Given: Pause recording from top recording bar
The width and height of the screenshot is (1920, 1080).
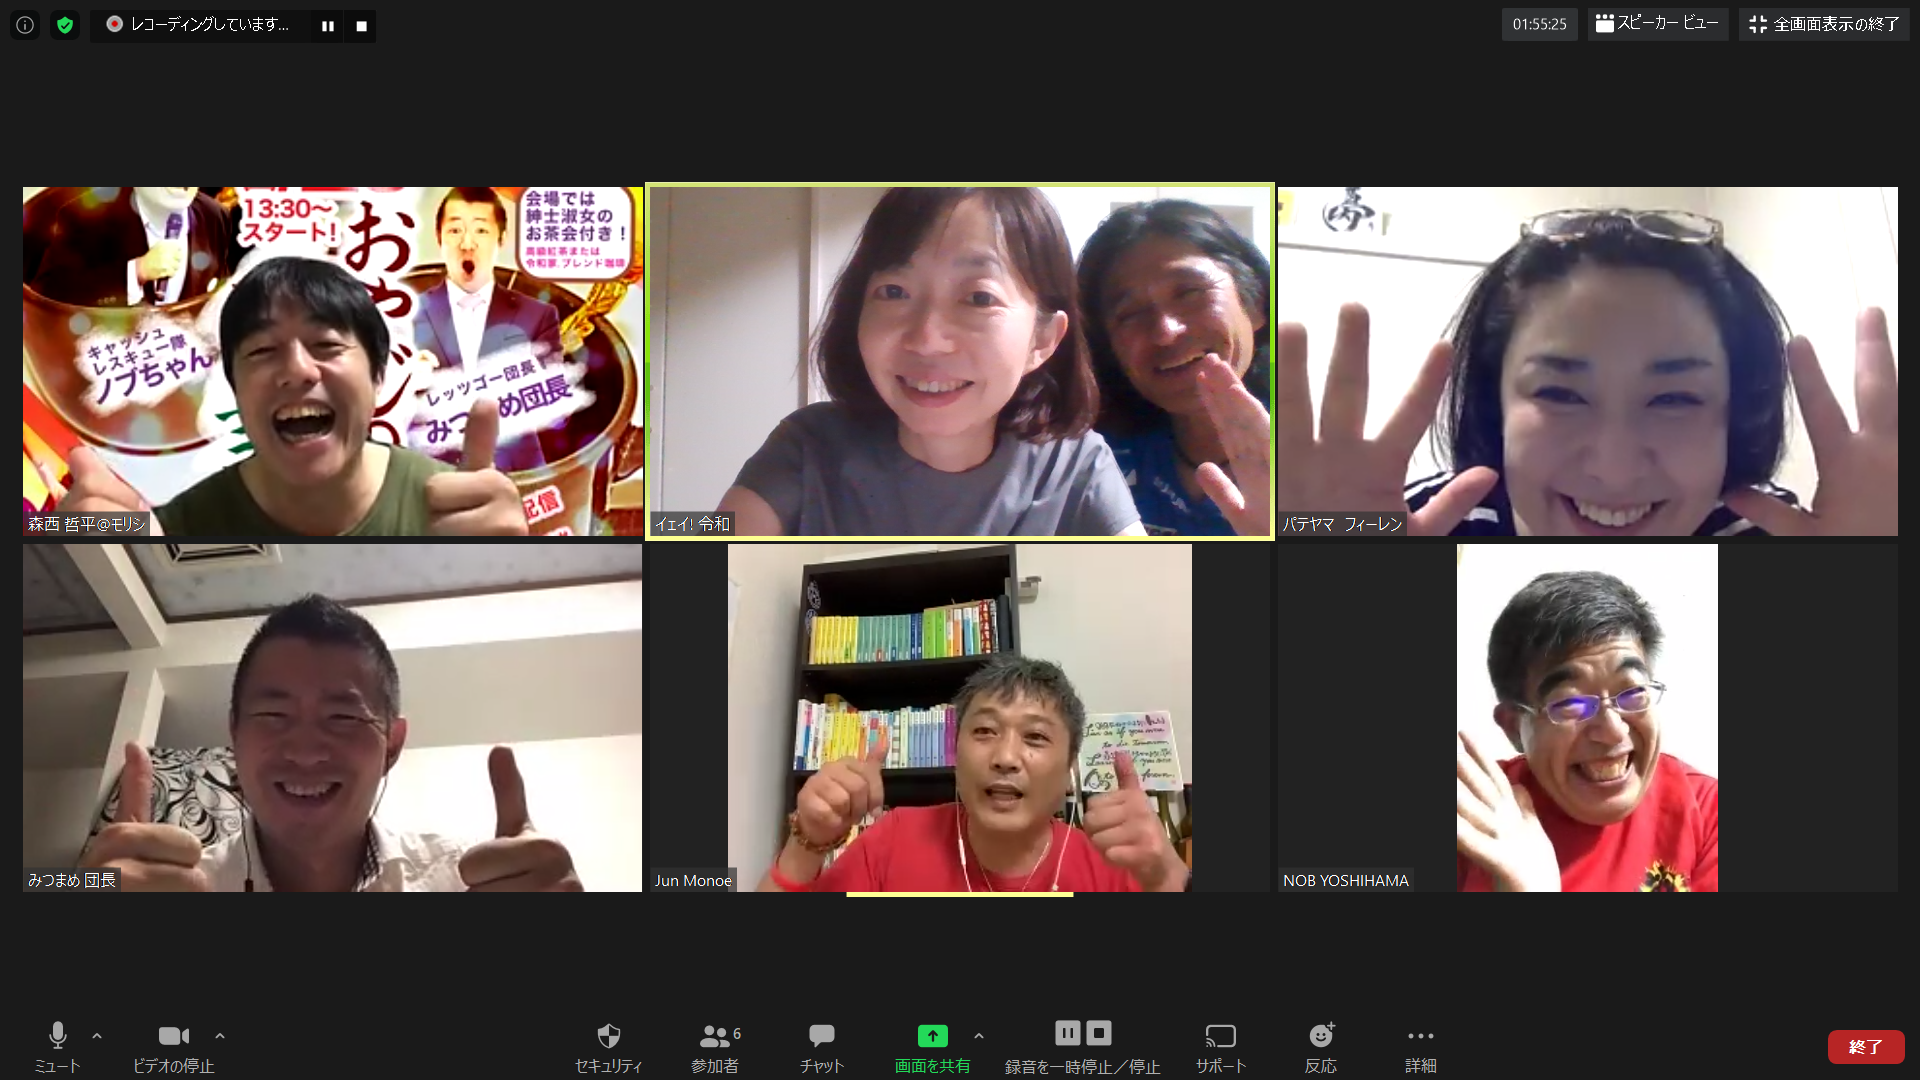Looking at the screenshot, I should tap(327, 26).
